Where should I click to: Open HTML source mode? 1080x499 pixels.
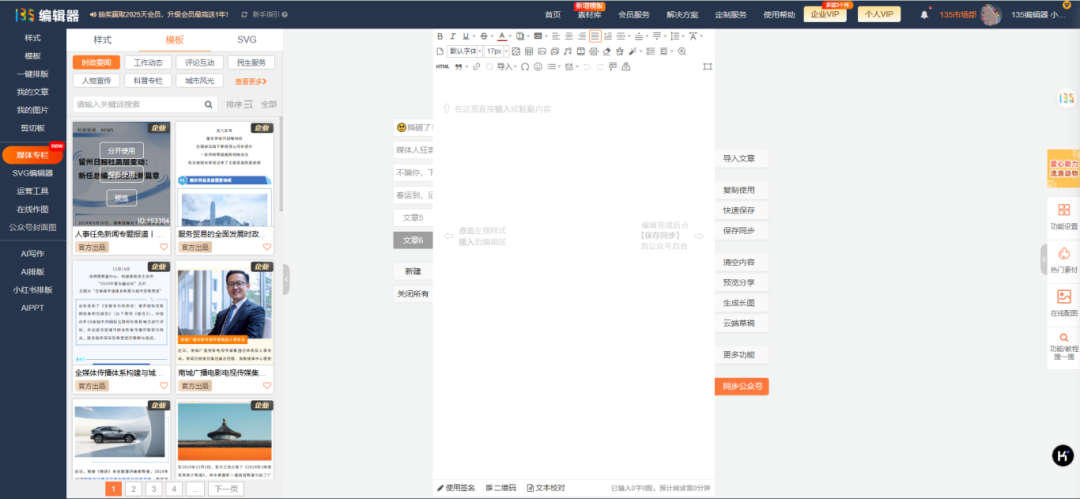[443, 66]
